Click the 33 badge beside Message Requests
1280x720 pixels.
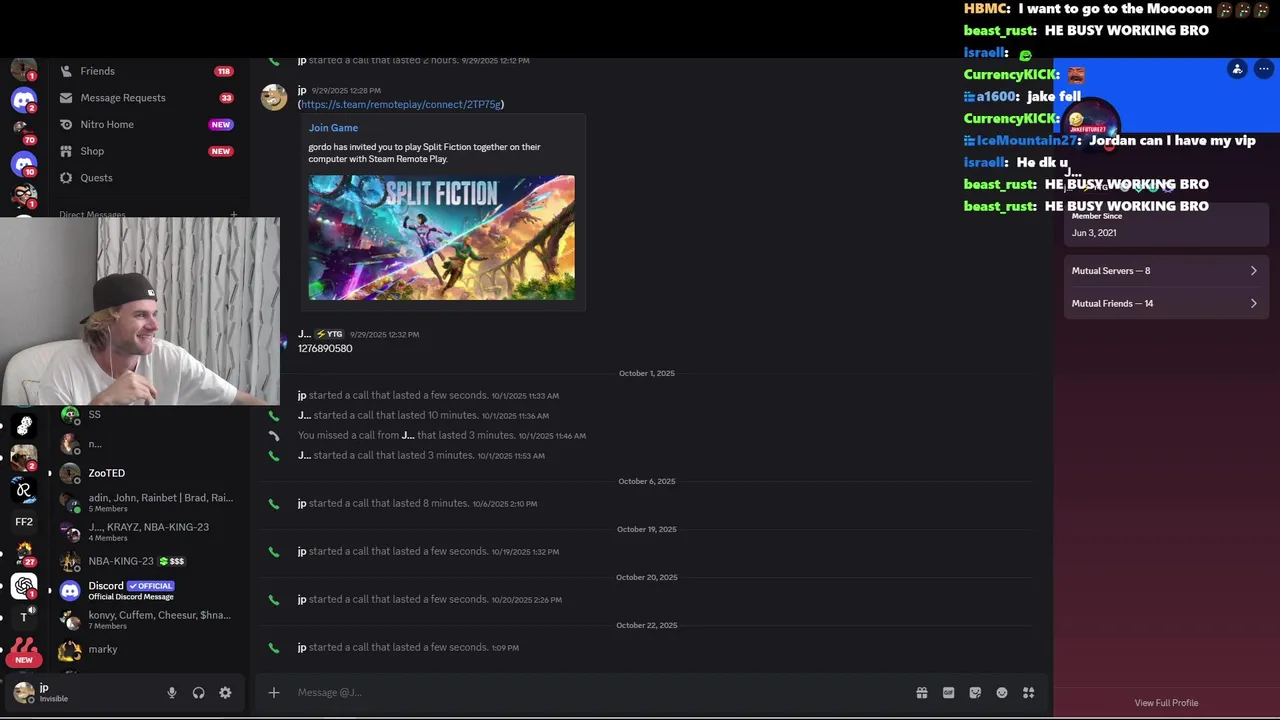226,98
